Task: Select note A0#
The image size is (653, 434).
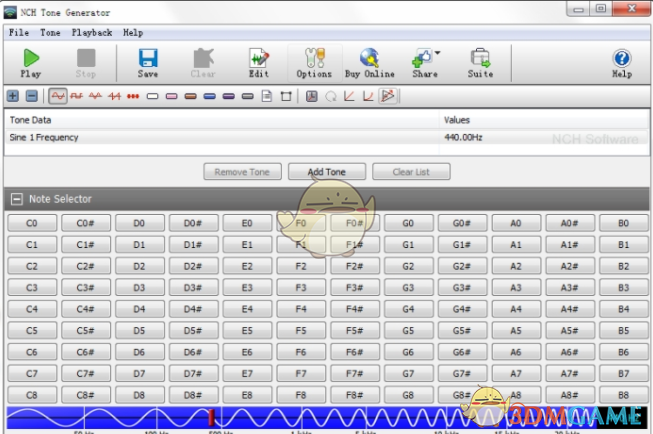Action: [x=570, y=223]
